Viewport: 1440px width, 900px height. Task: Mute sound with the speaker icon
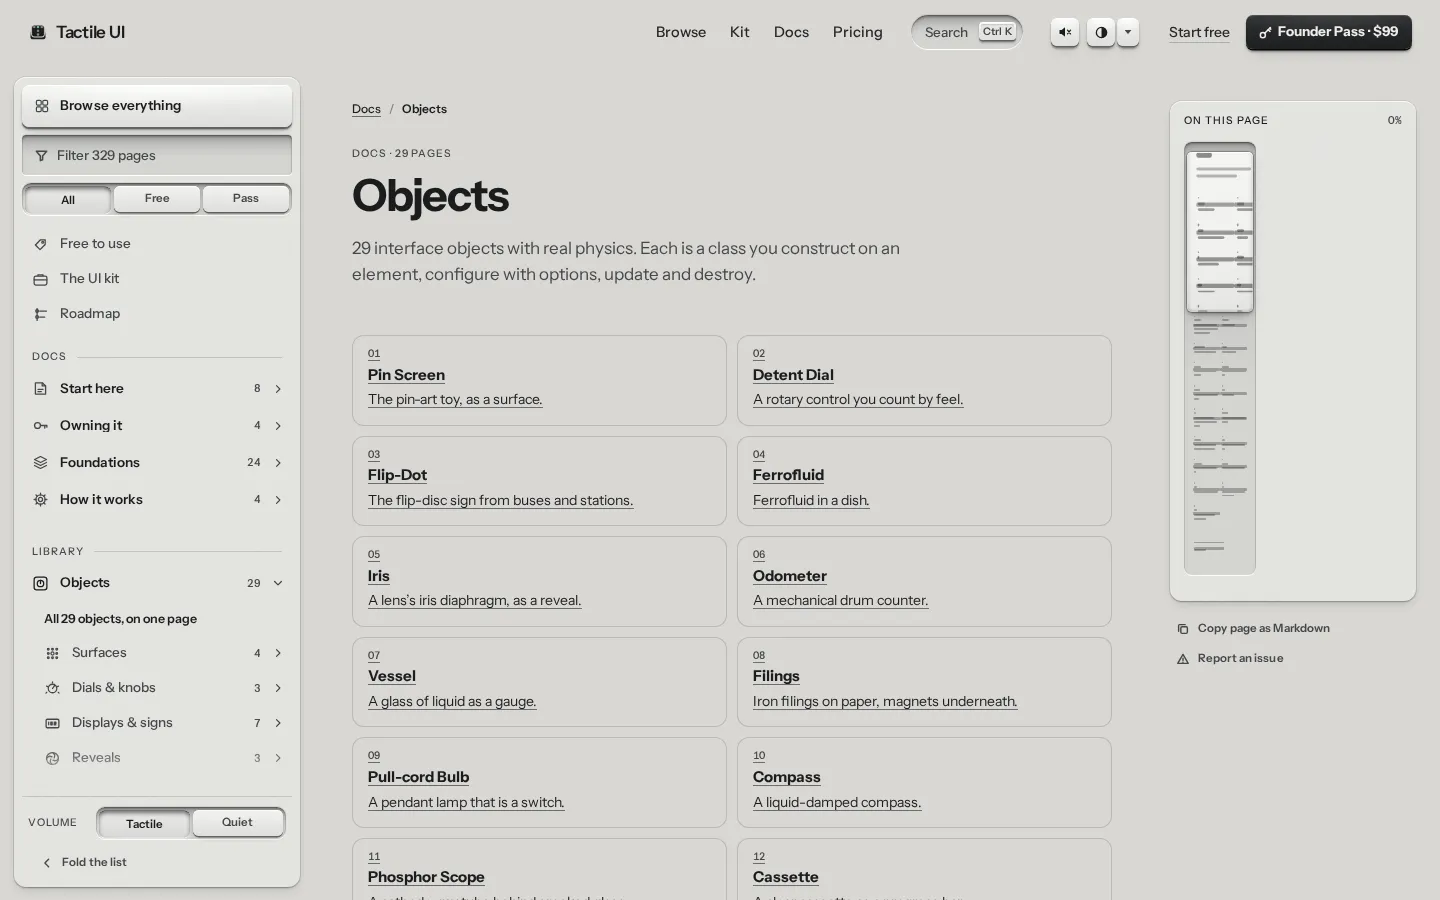click(1065, 32)
